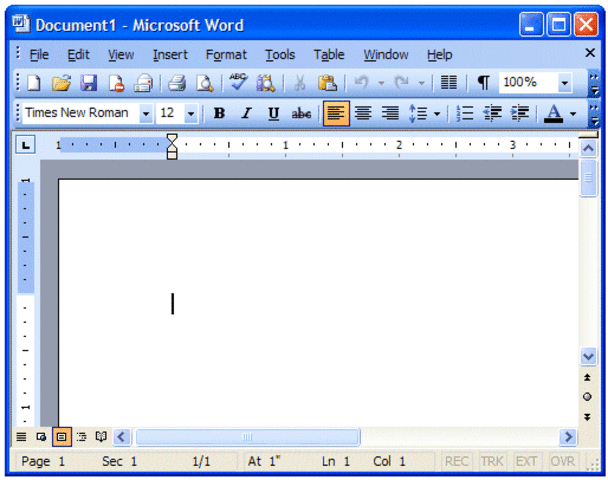Viewport: 608px width, 480px height.
Task: Open the Table menu
Action: pyautogui.click(x=329, y=55)
